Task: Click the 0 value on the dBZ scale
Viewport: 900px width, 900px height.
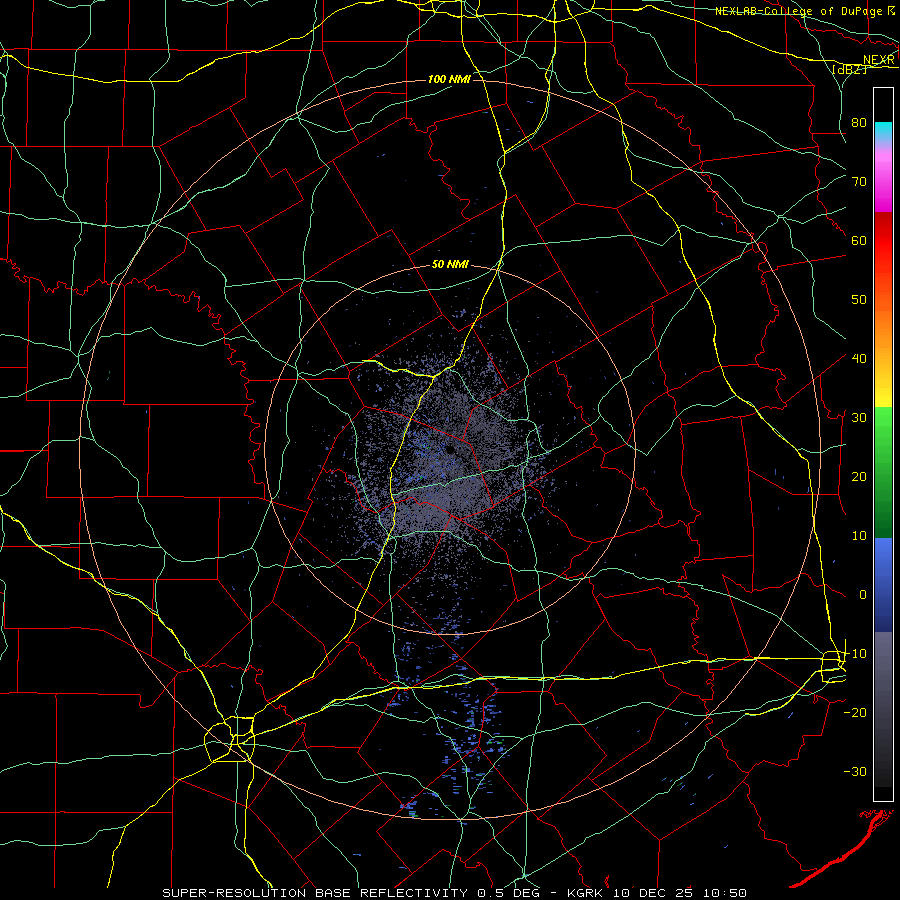Action: [863, 595]
